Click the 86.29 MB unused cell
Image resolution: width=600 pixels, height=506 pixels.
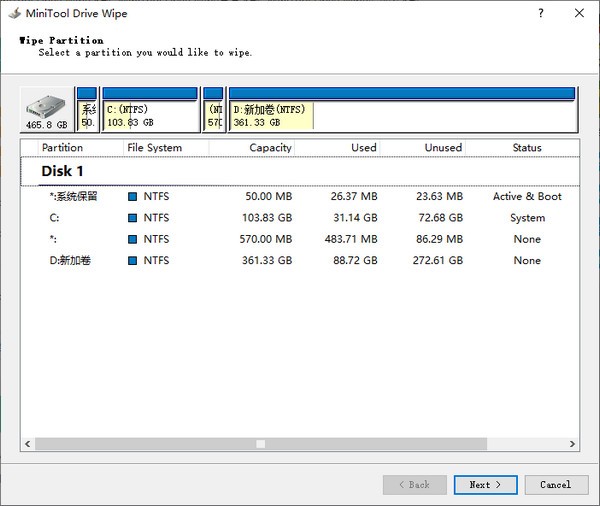click(440, 239)
